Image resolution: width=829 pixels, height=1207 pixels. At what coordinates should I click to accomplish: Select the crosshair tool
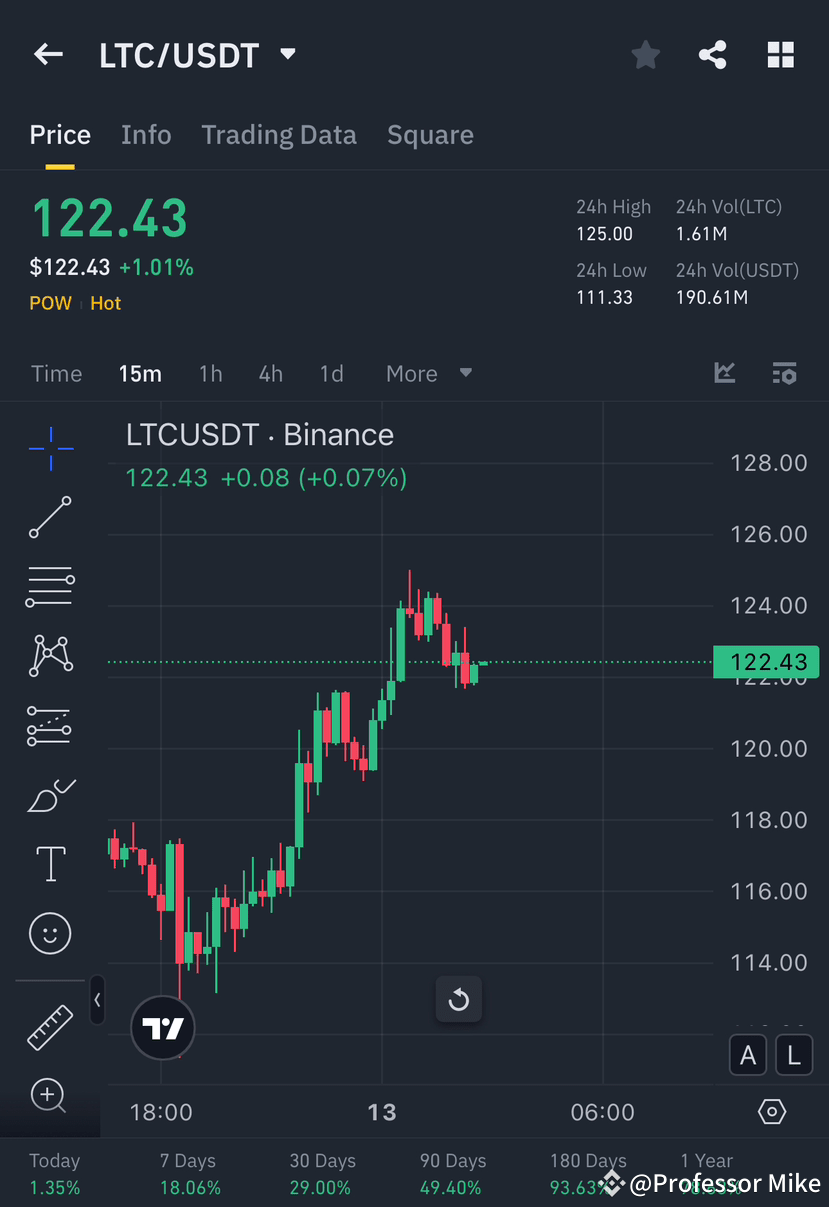pos(49,449)
